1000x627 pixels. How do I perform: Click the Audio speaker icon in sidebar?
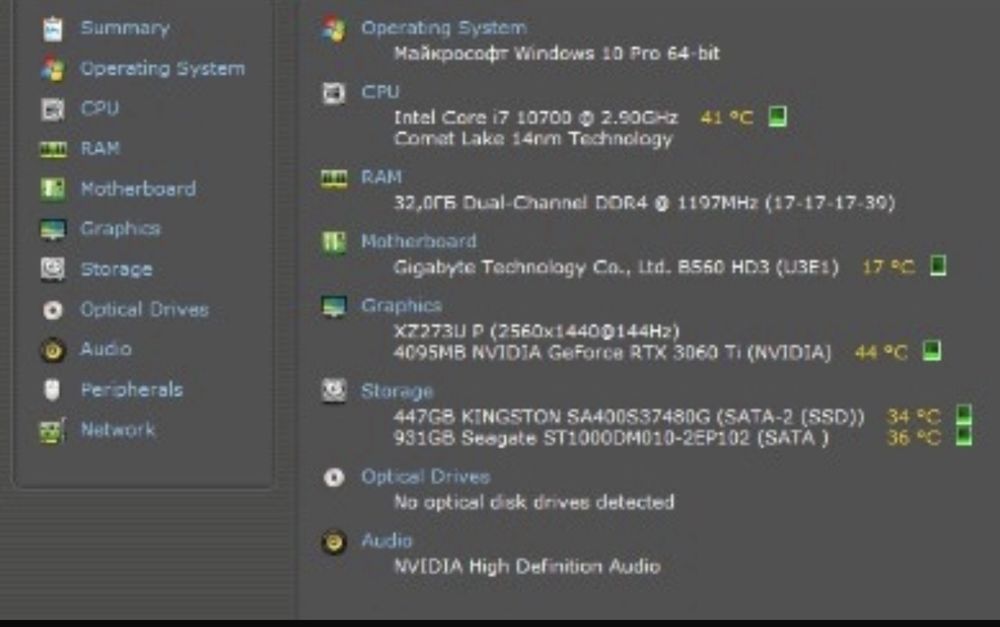[x=53, y=350]
